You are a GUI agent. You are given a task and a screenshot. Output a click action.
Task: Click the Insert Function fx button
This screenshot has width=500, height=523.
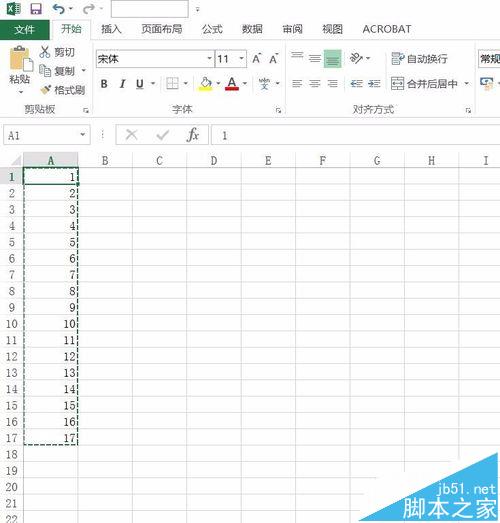(x=193, y=135)
